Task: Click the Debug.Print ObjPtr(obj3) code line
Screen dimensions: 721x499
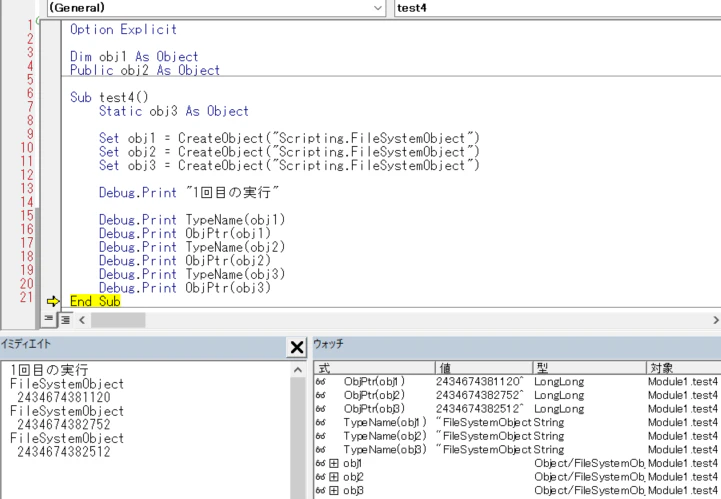Action: tap(185, 288)
